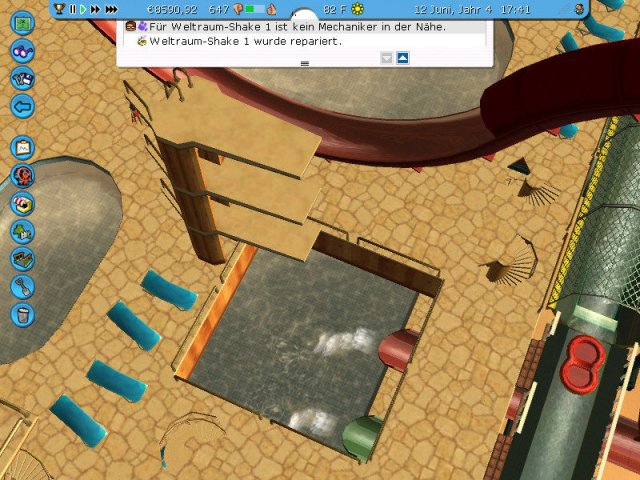Select the terrain shovel tool

pyautogui.click(x=22, y=287)
